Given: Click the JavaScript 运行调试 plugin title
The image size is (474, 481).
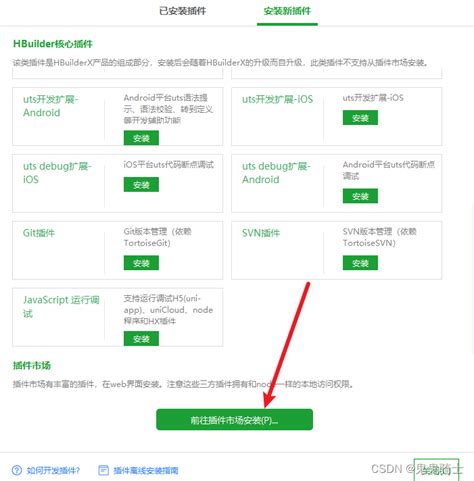Looking at the screenshot, I should point(61,306).
